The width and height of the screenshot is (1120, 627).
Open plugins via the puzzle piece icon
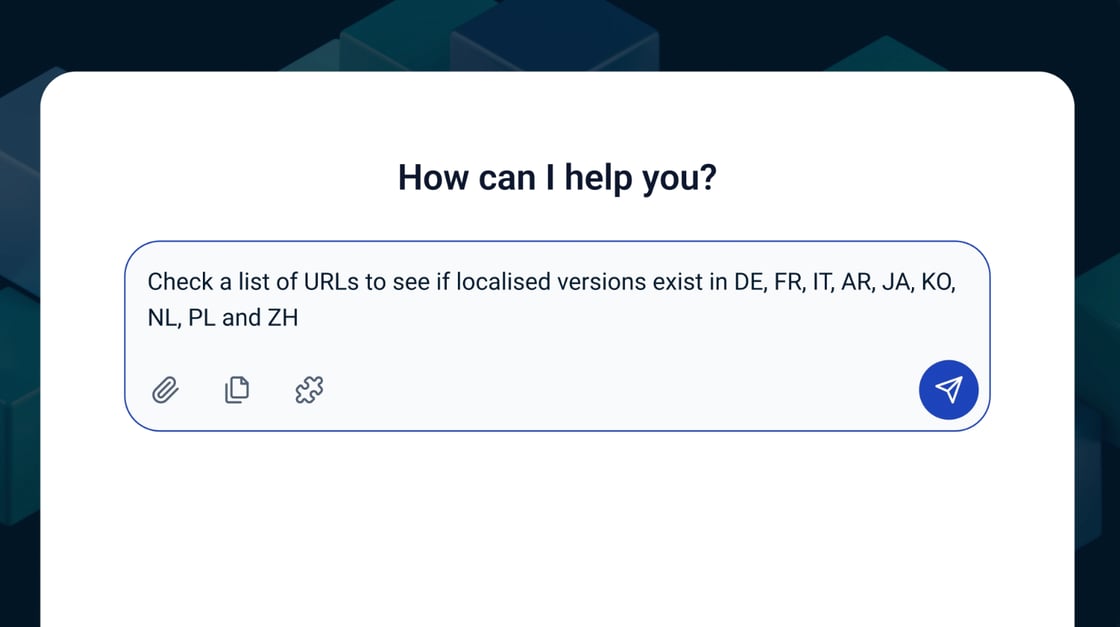coord(309,390)
